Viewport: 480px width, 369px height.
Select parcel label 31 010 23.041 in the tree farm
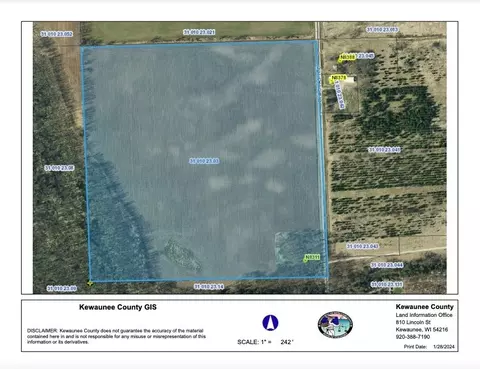384,150
